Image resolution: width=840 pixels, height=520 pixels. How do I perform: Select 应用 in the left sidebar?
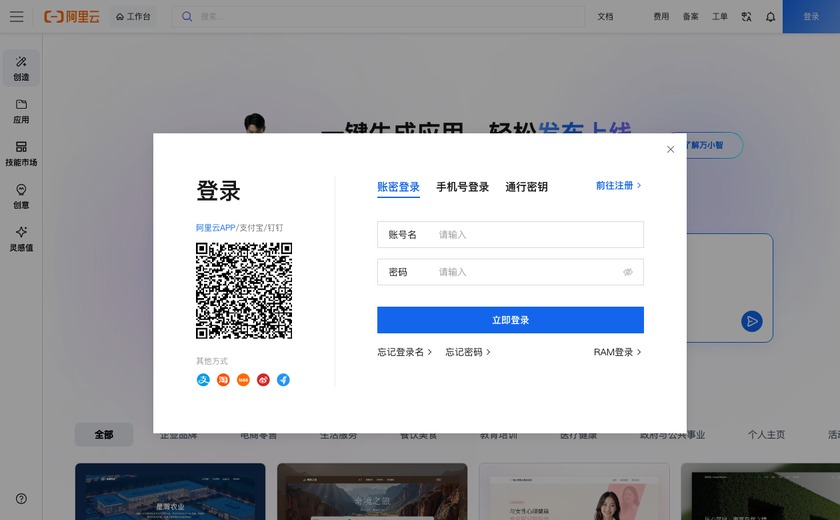(21, 111)
